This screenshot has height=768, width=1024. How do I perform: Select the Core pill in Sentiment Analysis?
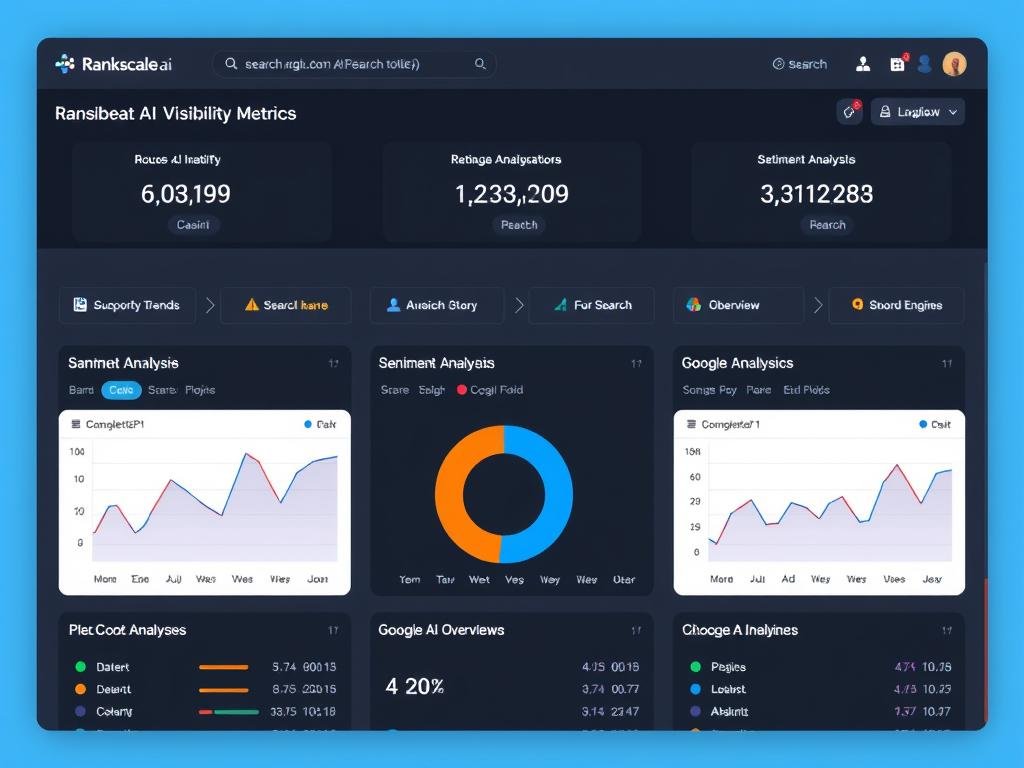pyautogui.click(x=121, y=390)
